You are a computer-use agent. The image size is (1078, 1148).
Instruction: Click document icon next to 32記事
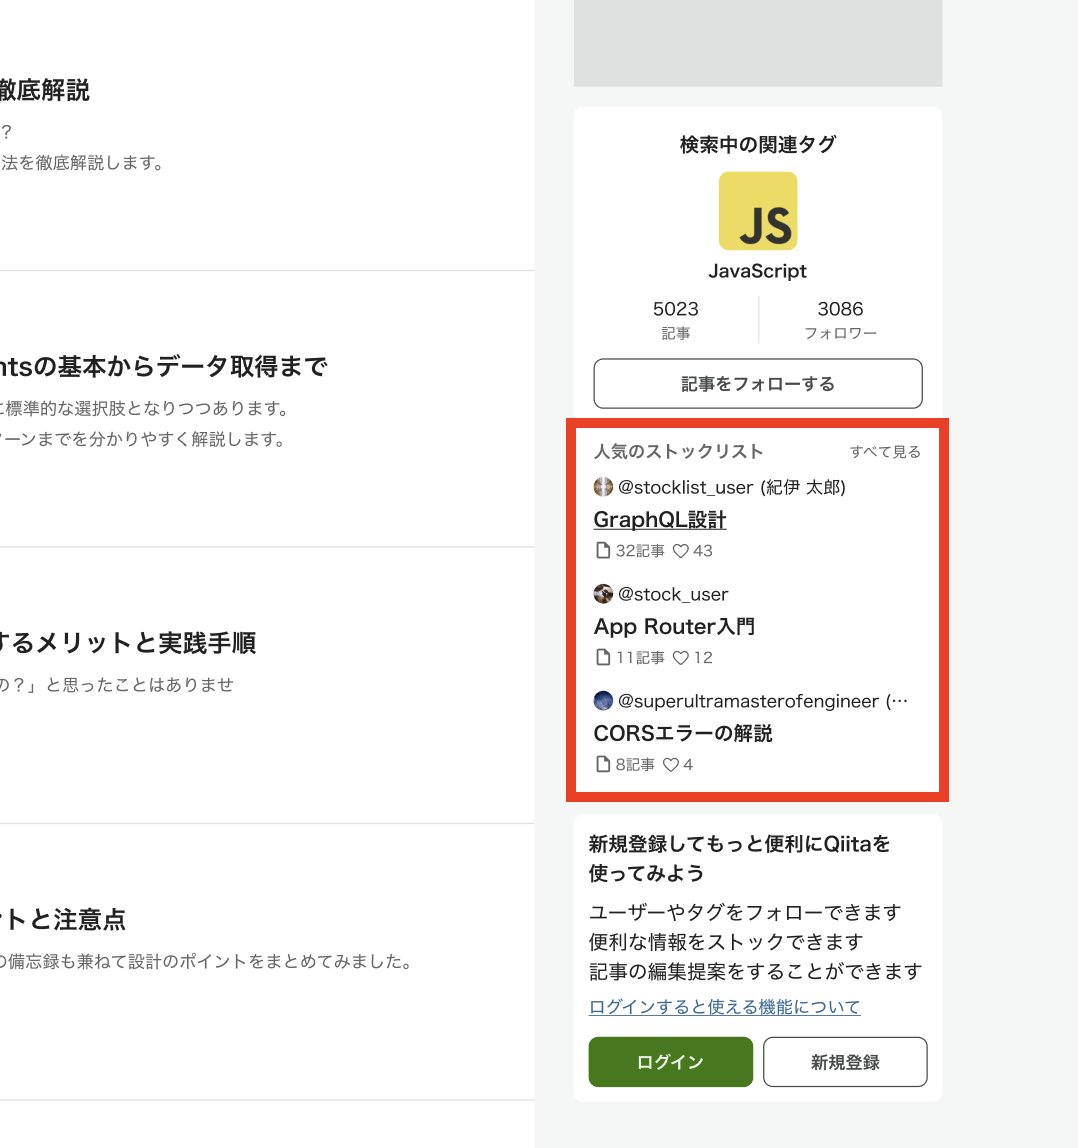(x=603, y=551)
